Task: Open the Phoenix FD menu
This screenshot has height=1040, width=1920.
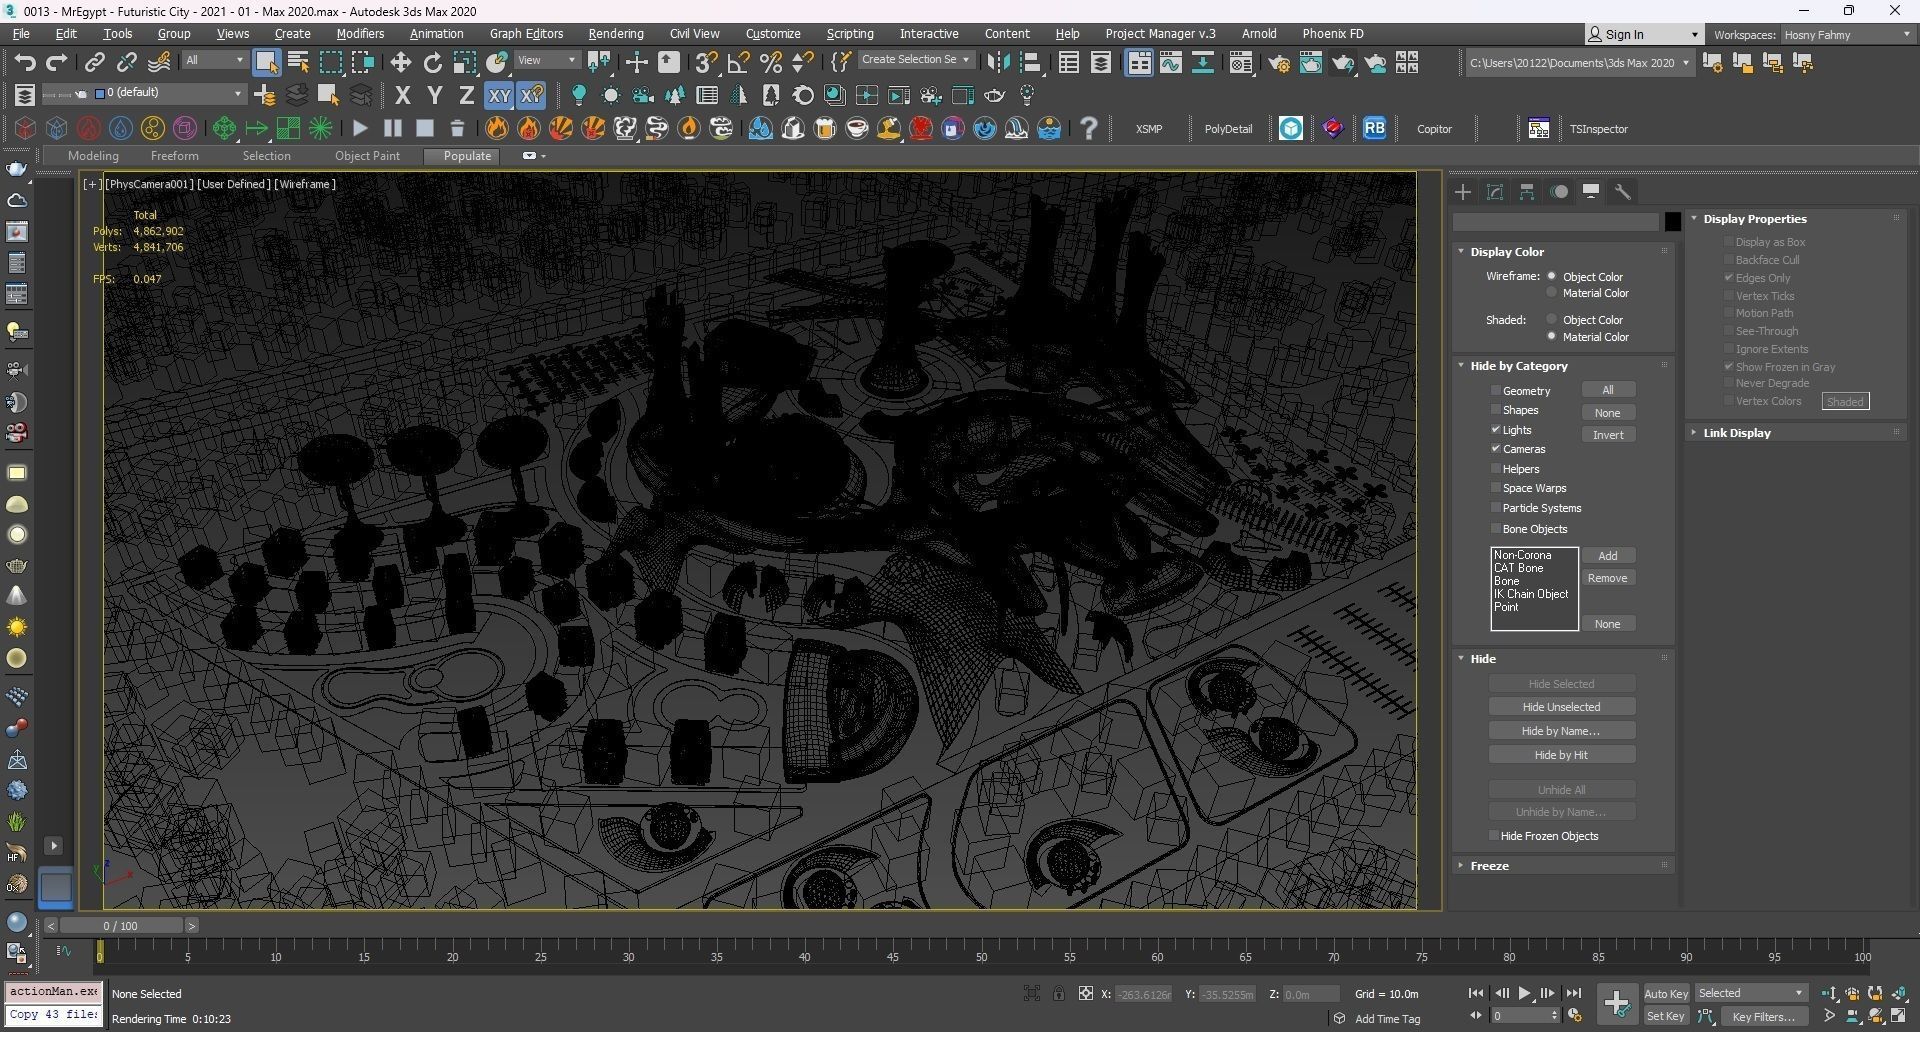Action: point(1332,34)
